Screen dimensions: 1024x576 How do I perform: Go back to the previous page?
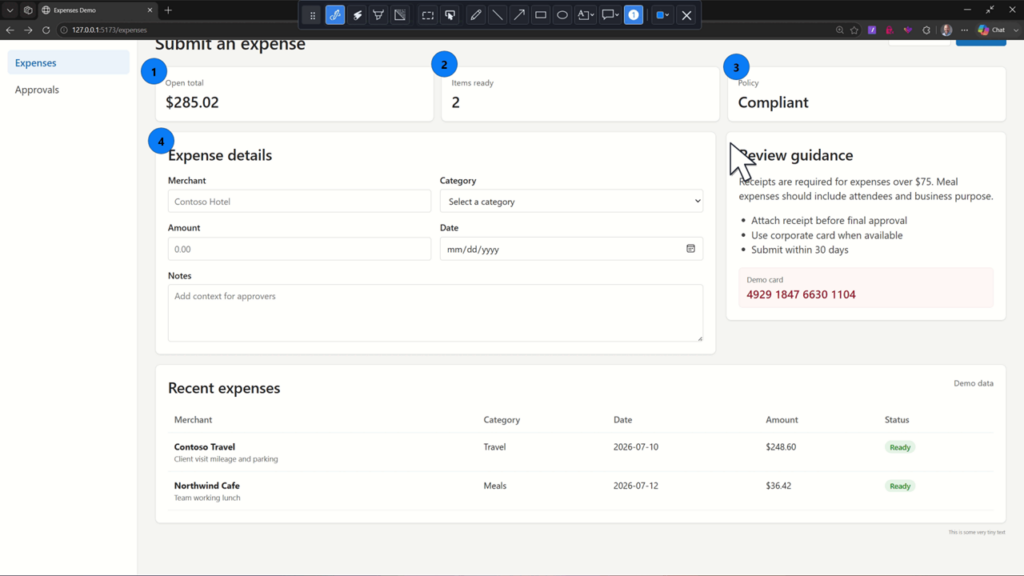10,30
